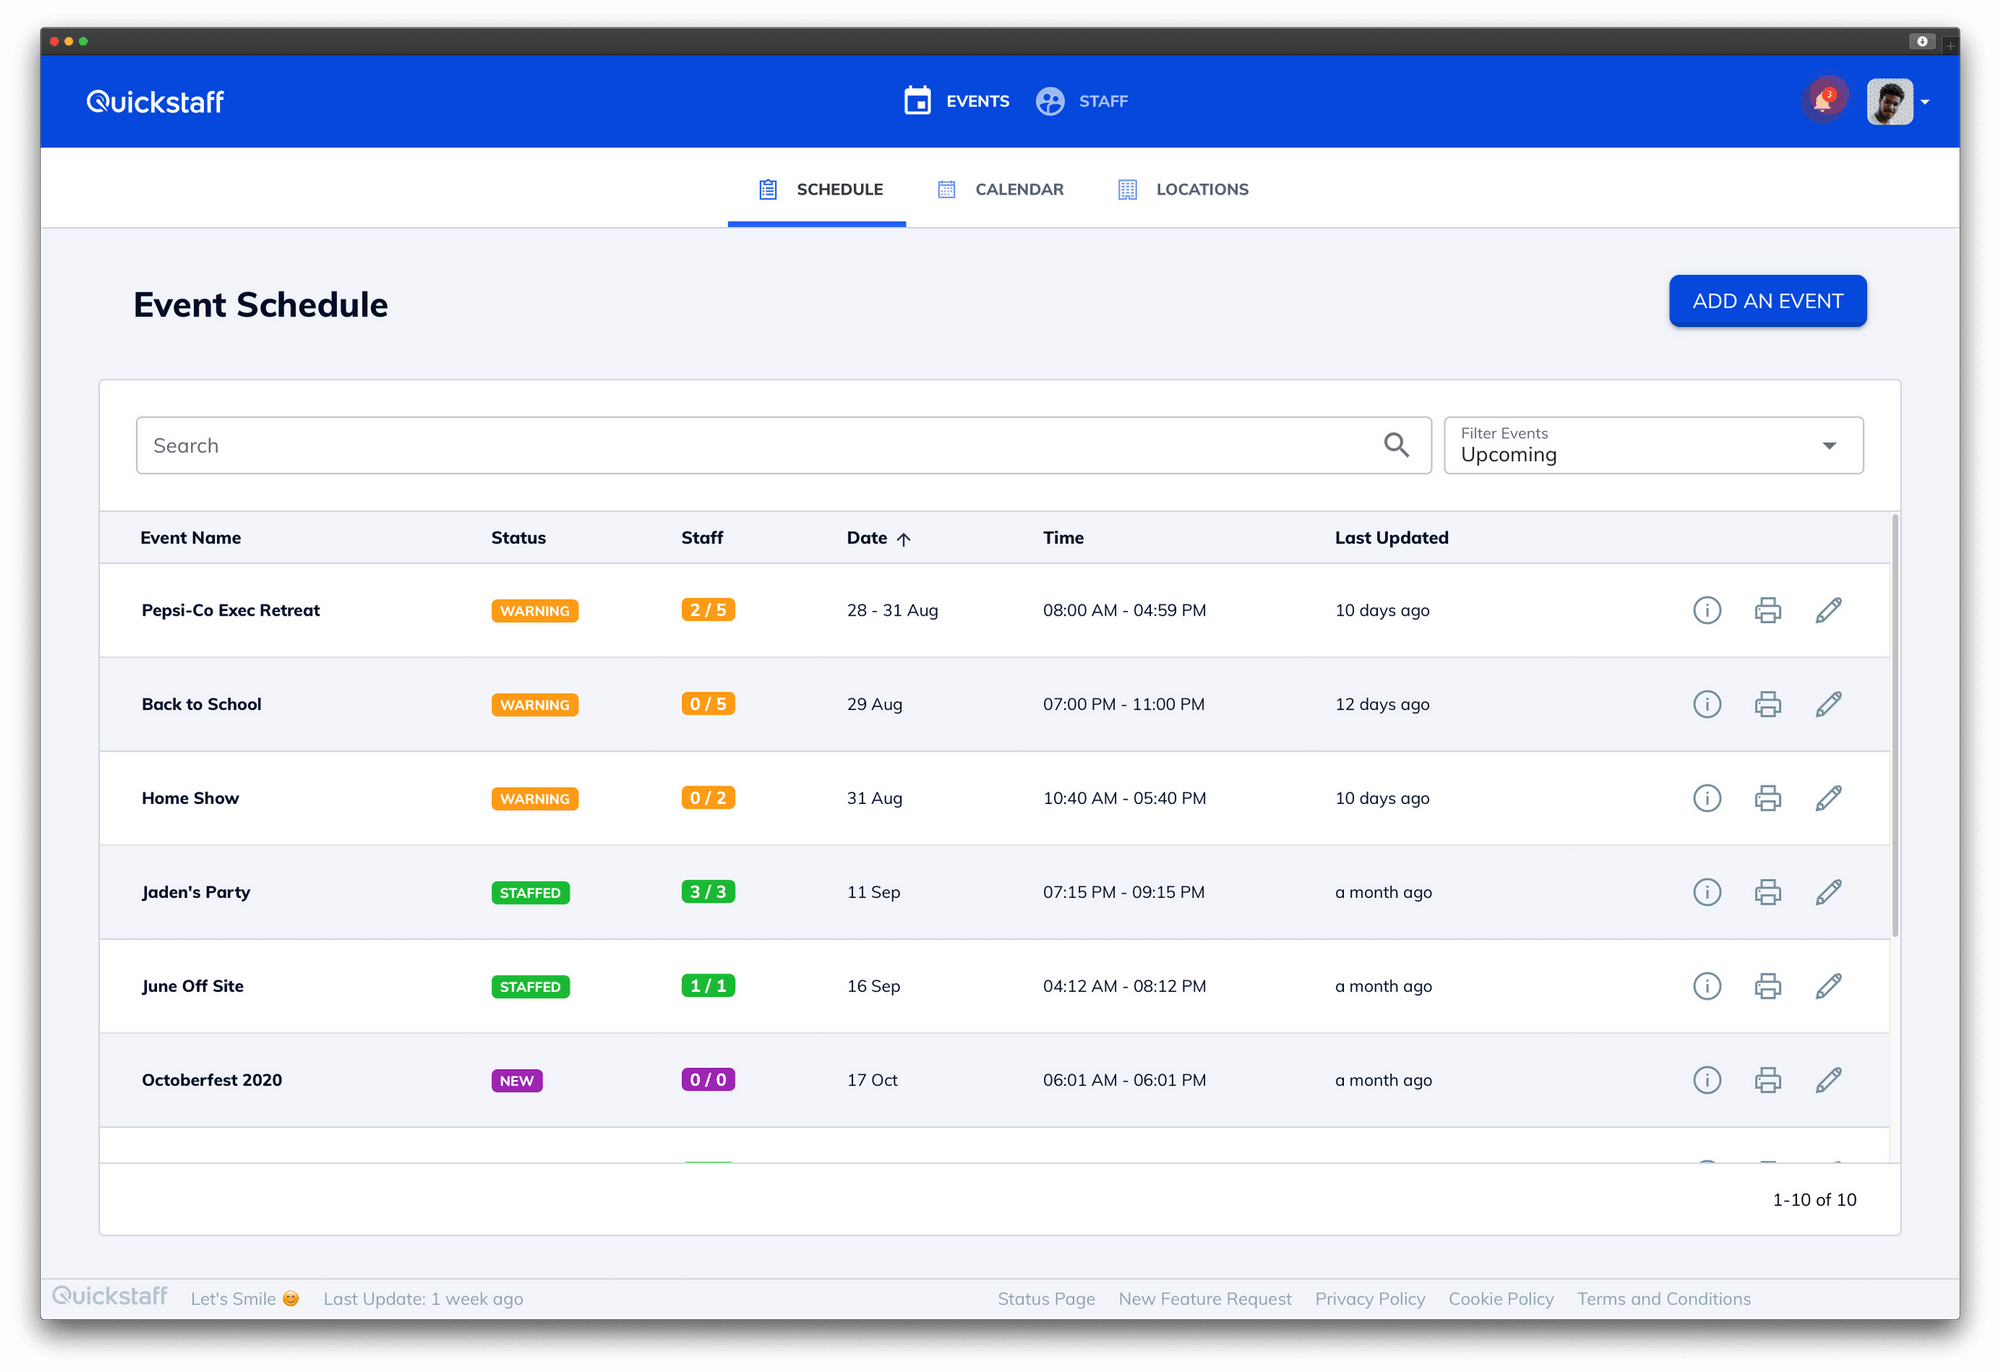Print the Jaden's Party event

coord(1768,892)
